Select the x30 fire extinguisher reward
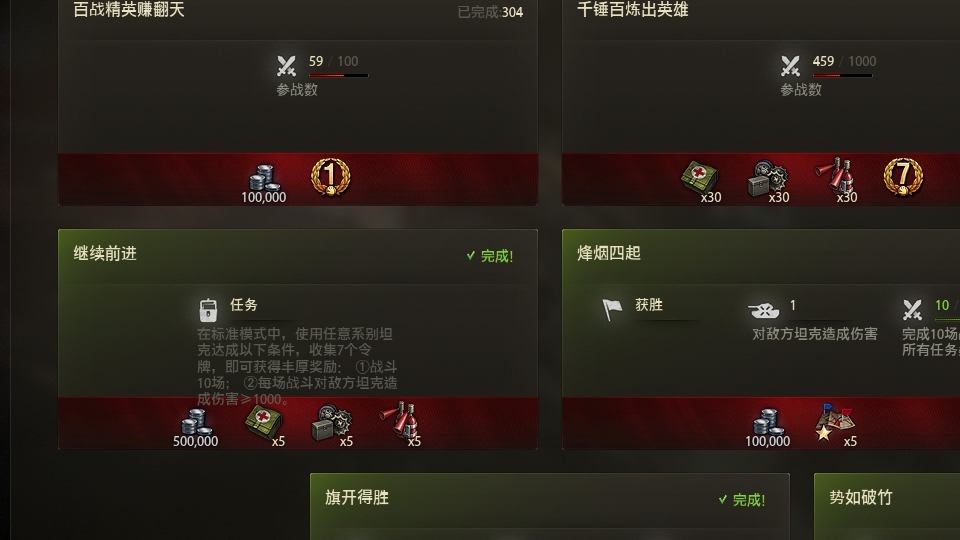Screen dimensions: 960x540 [836, 181]
